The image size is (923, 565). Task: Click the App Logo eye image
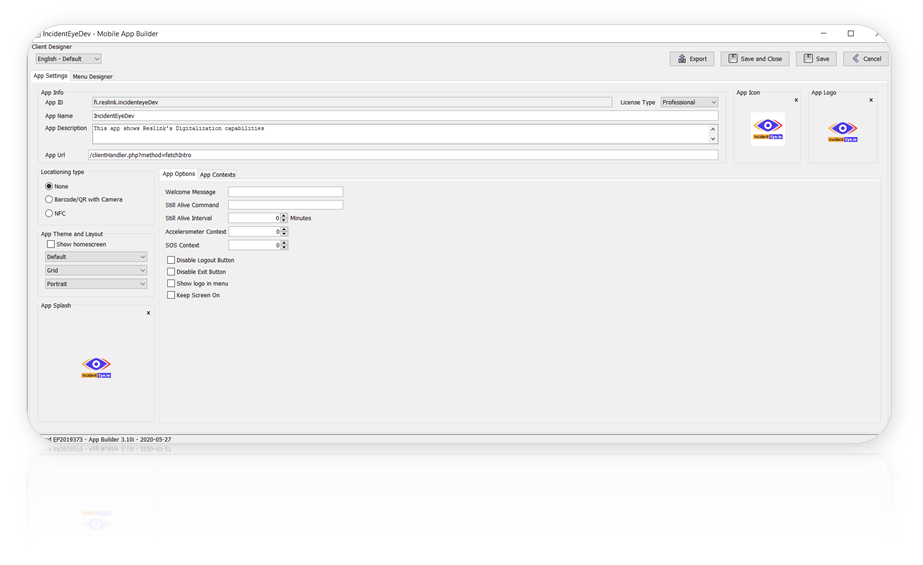tap(843, 130)
